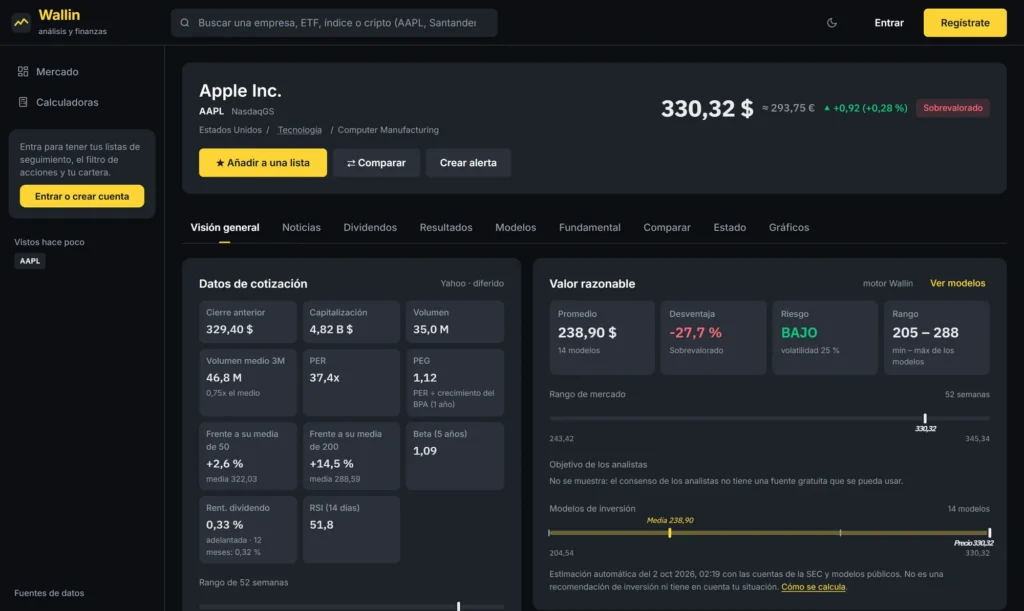
Task: Go to the Fundamental tab
Action: point(589,227)
